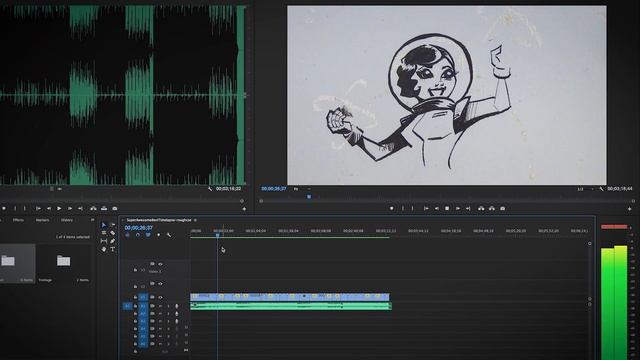Screen dimensions: 640x360
Task: Stop playback in the Program monitor
Action: click(447, 209)
